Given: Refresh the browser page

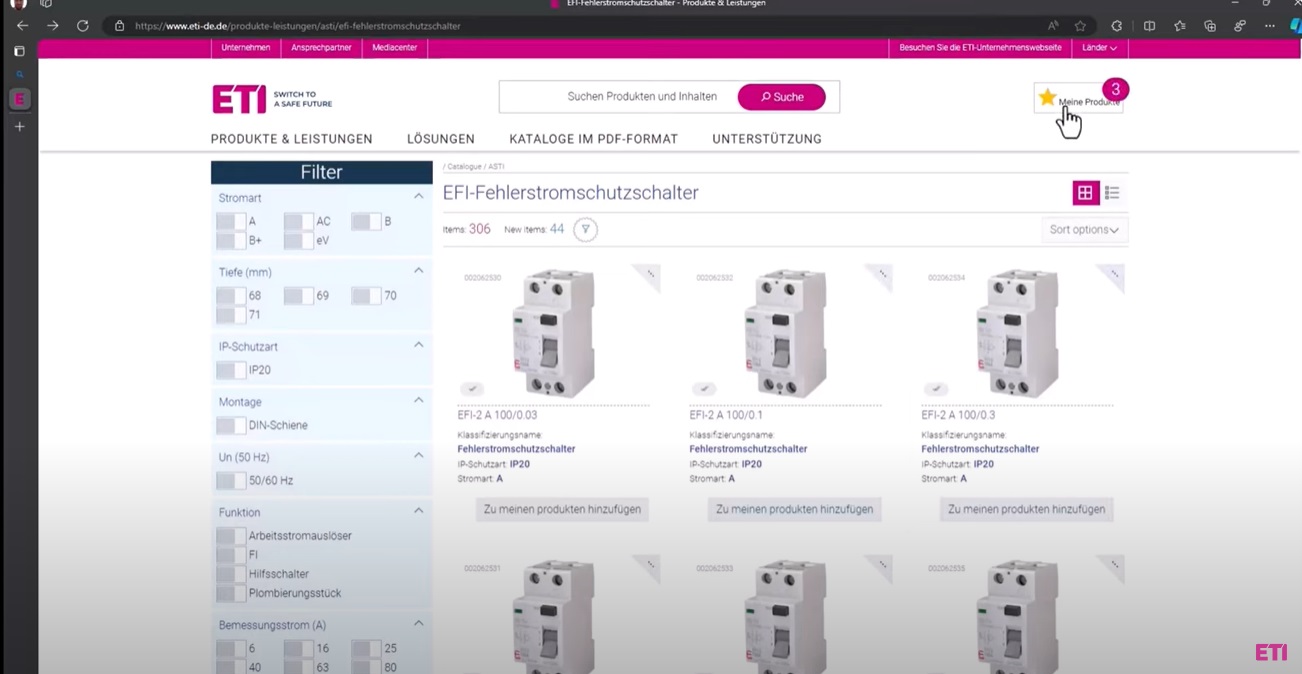Looking at the screenshot, I should pyautogui.click(x=83, y=26).
